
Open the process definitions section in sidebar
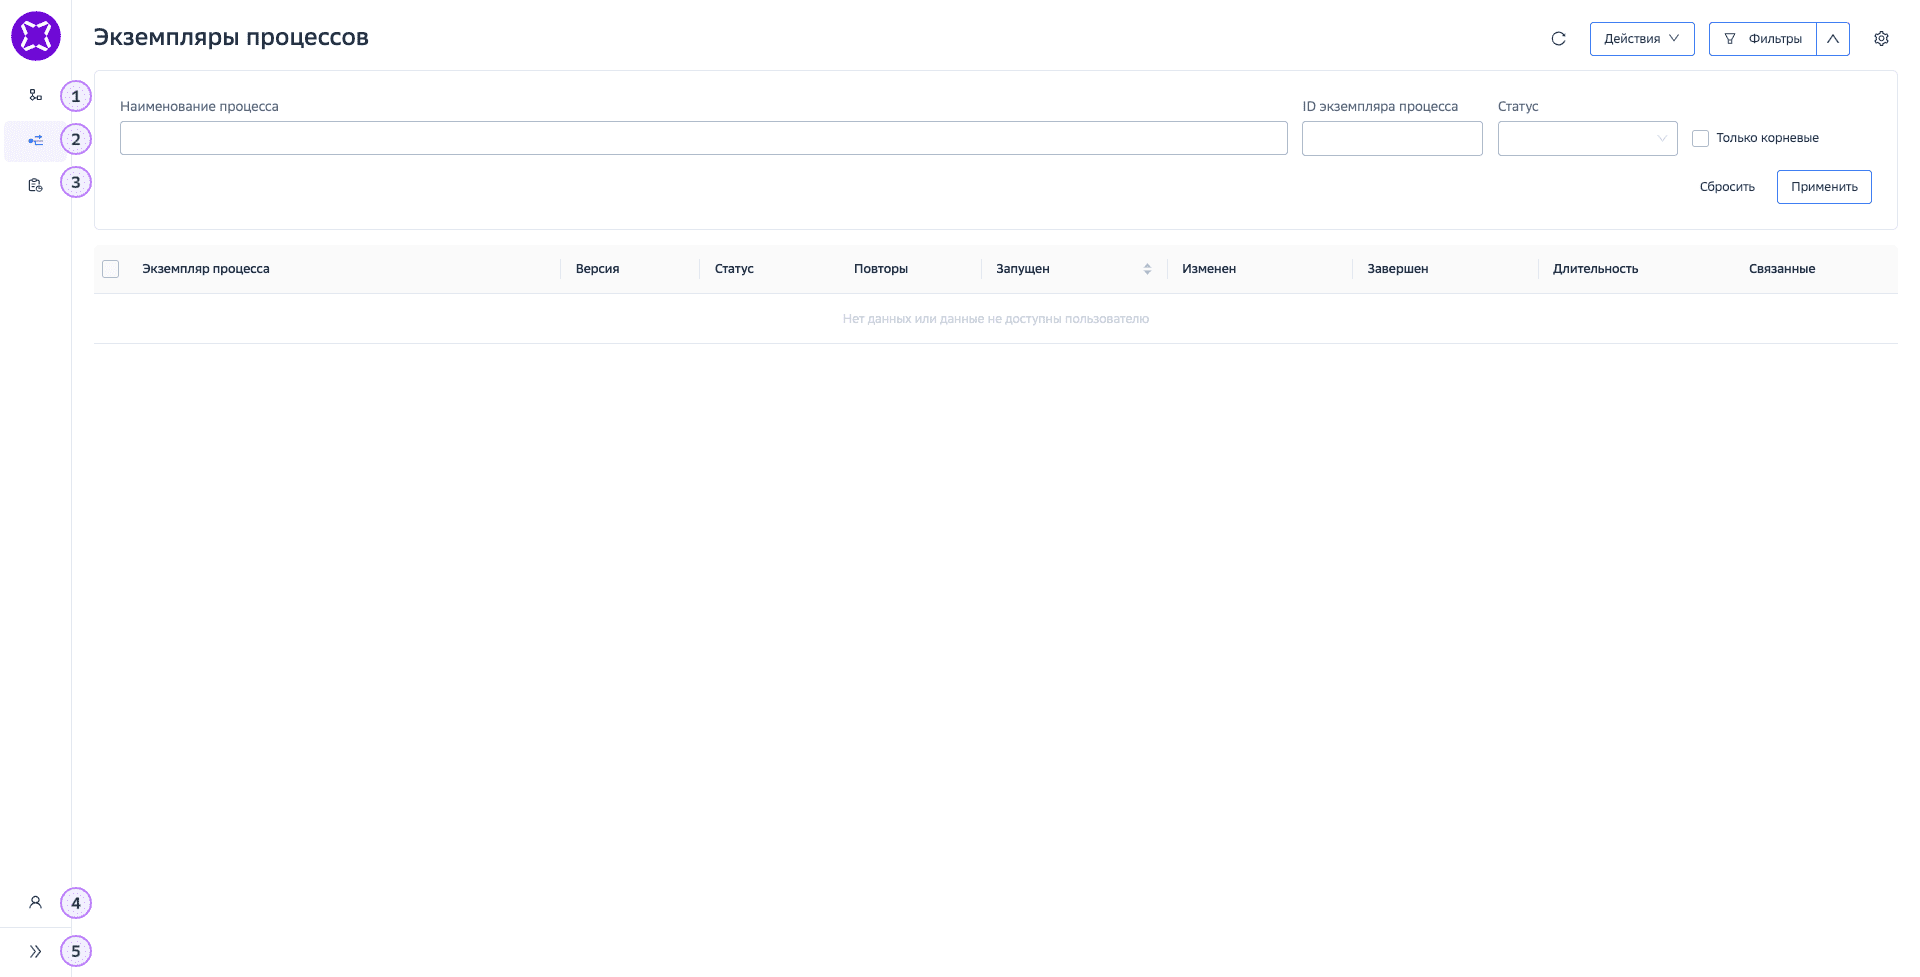point(36,94)
